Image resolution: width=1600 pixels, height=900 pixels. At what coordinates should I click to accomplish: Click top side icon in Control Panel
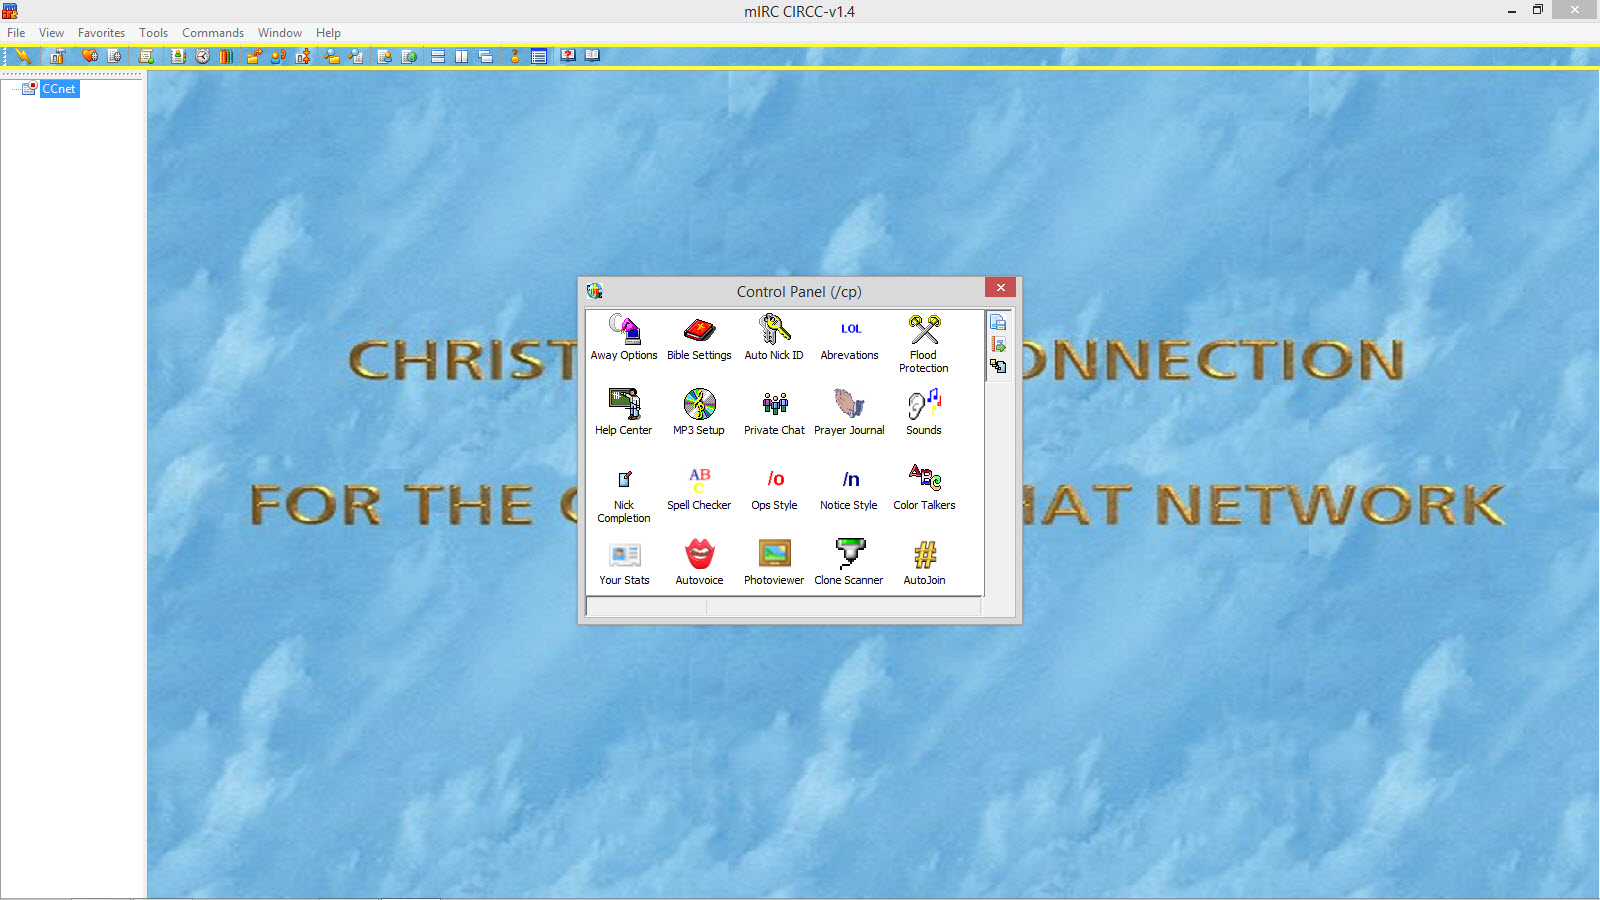998,322
